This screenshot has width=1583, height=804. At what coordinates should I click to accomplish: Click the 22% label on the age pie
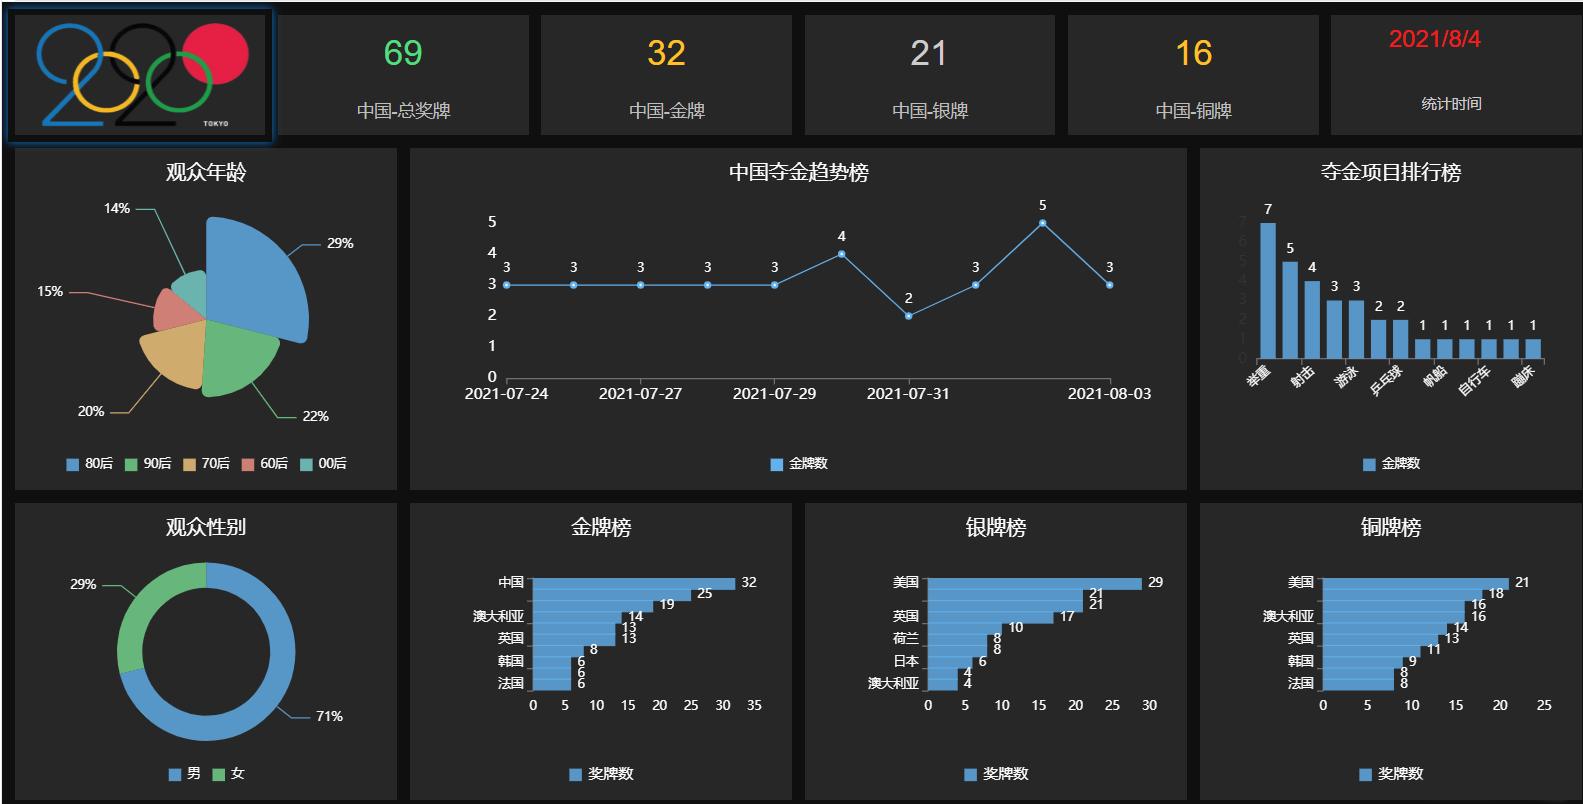click(x=315, y=416)
